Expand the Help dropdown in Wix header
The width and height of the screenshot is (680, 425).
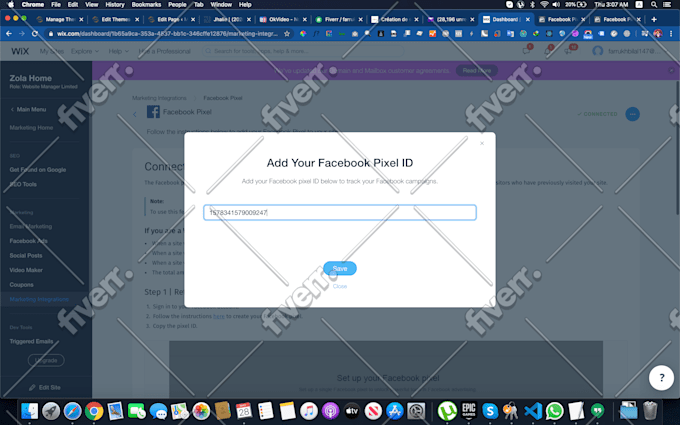pos(118,51)
